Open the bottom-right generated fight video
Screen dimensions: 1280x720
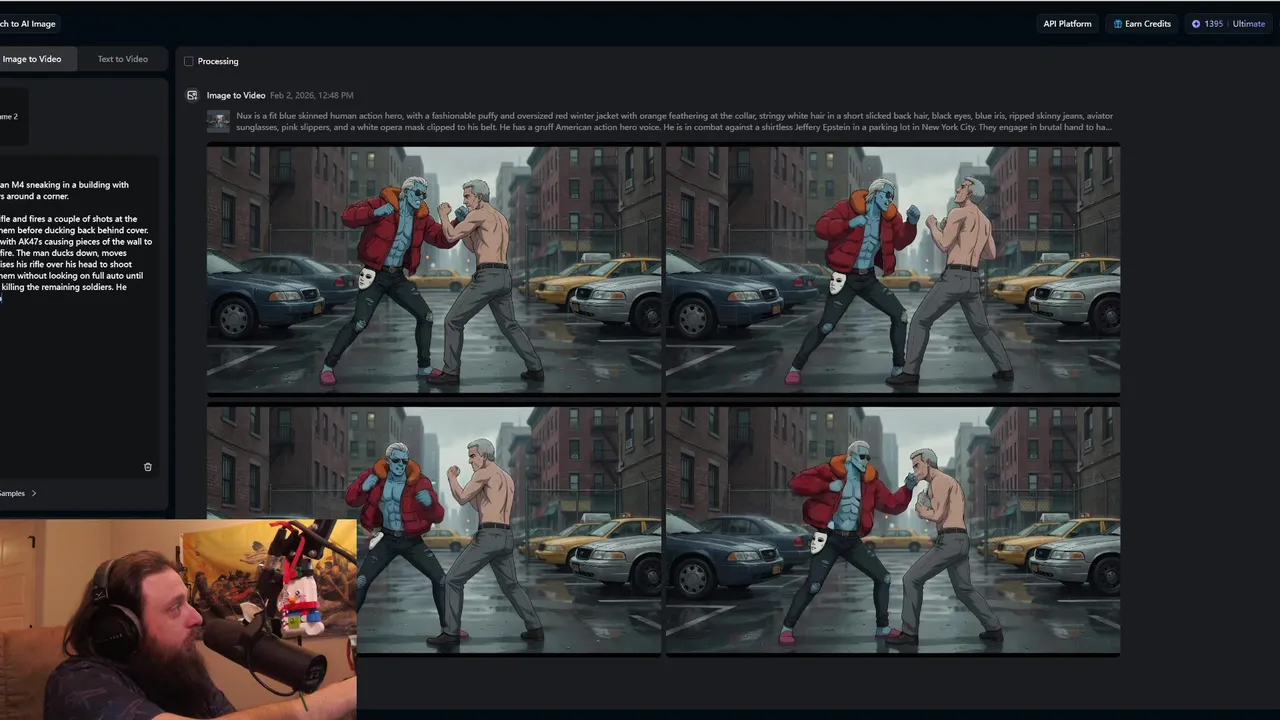click(892, 530)
